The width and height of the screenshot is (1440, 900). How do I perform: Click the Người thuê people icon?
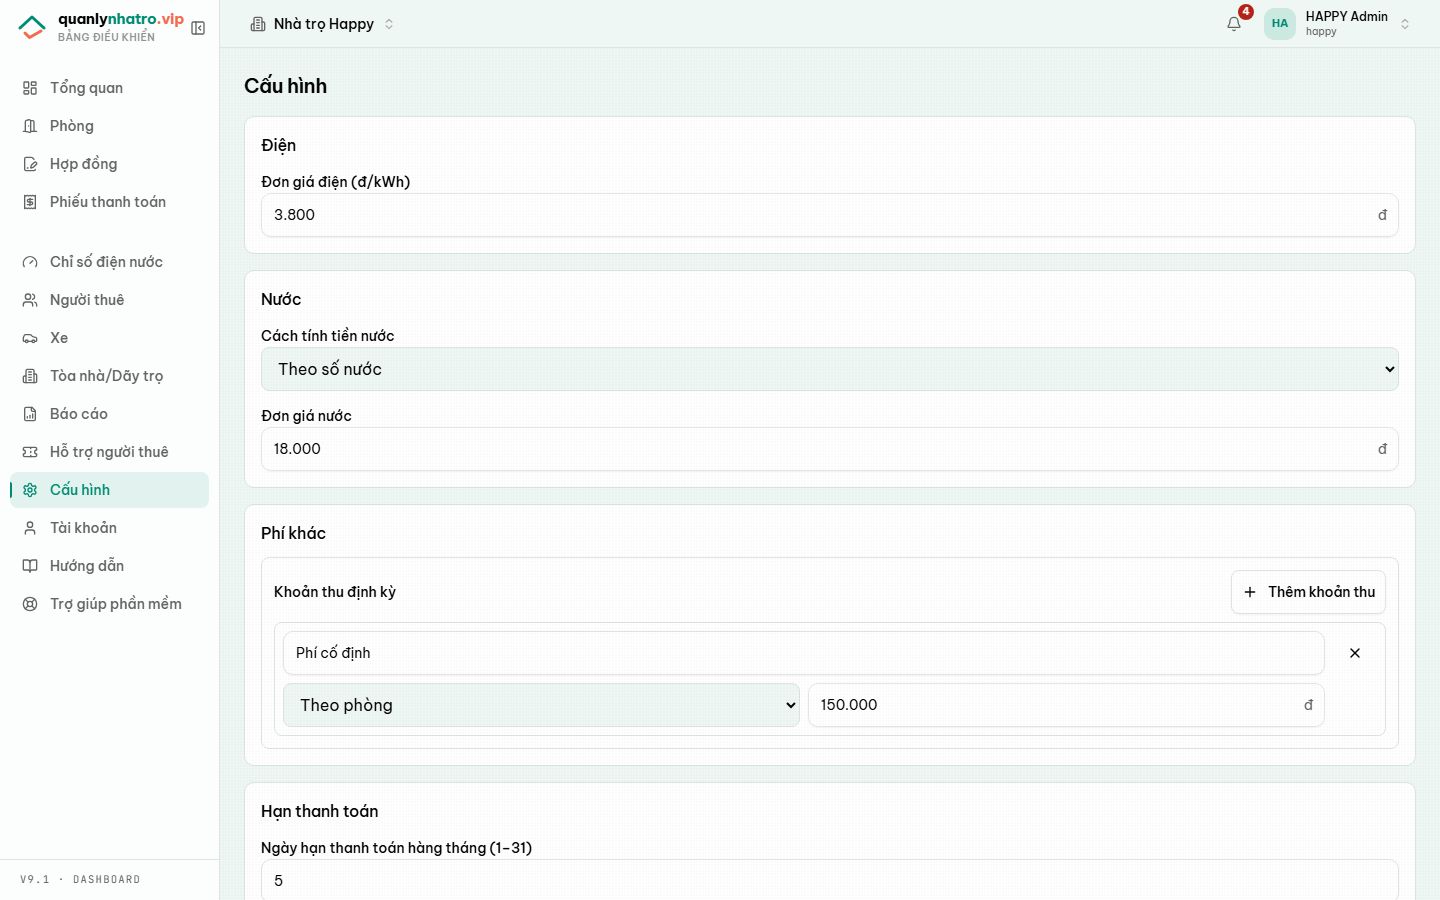(30, 300)
